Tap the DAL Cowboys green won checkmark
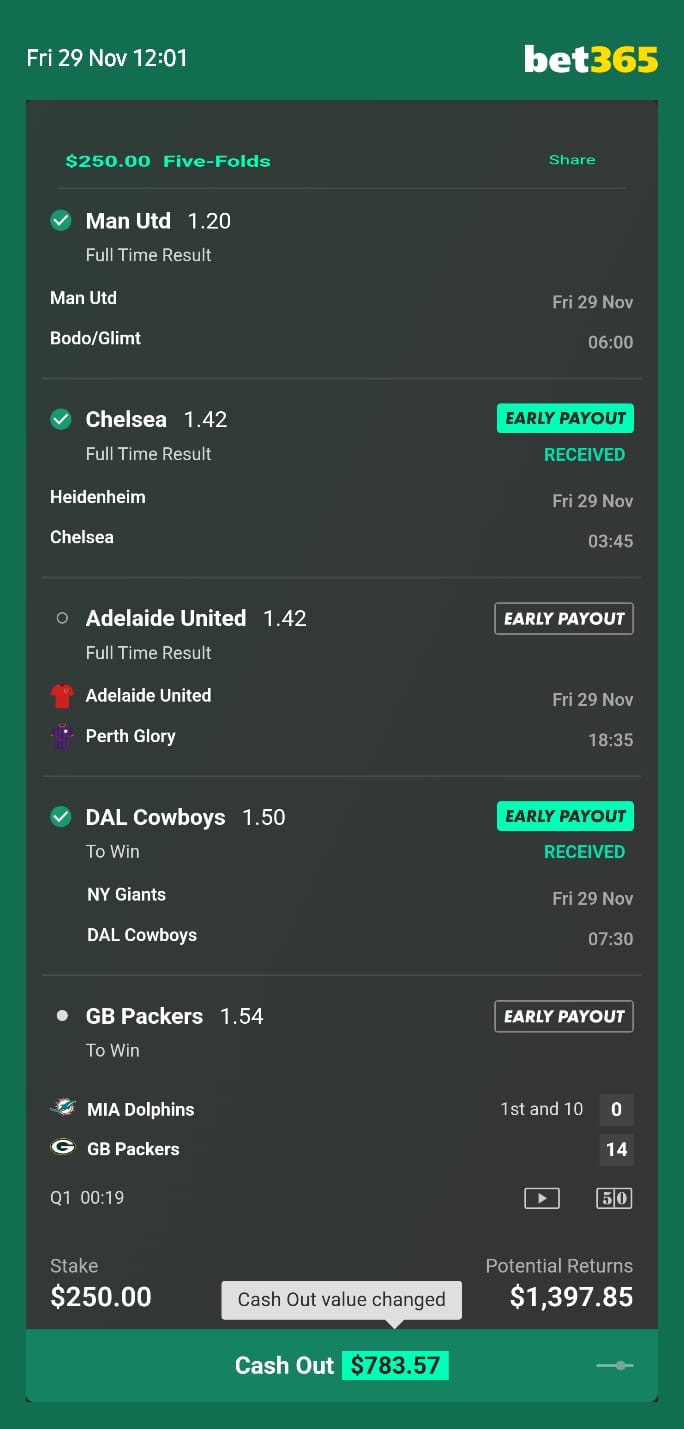Viewport: 684px width, 1429px height. tap(61, 817)
